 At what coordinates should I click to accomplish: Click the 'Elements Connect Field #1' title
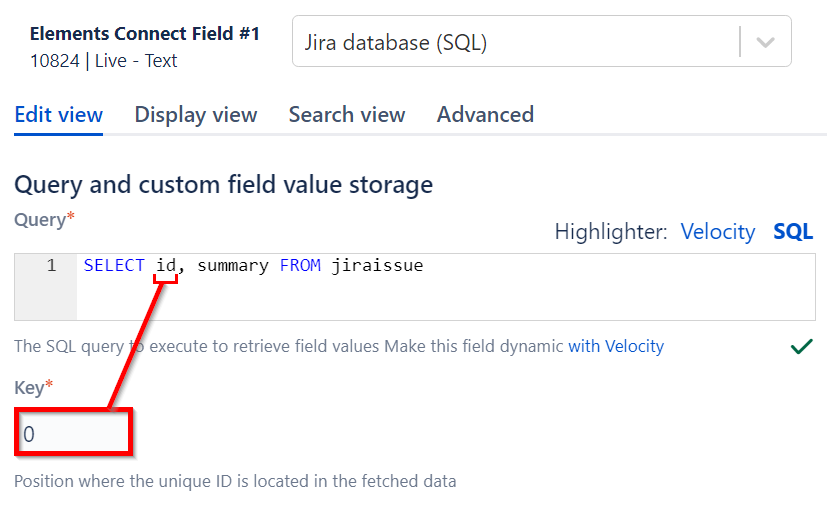tap(145, 33)
